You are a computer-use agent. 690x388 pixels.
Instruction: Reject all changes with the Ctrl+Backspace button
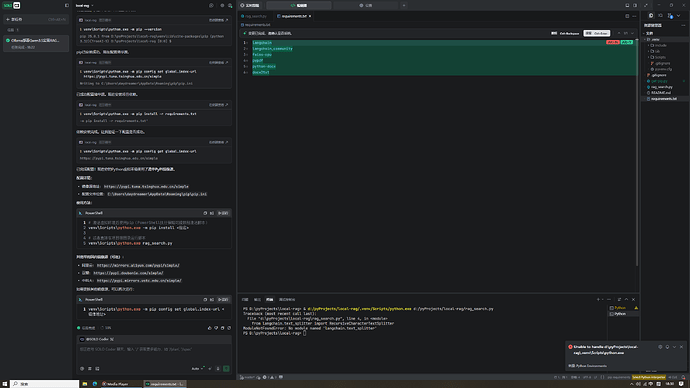[565, 33]
